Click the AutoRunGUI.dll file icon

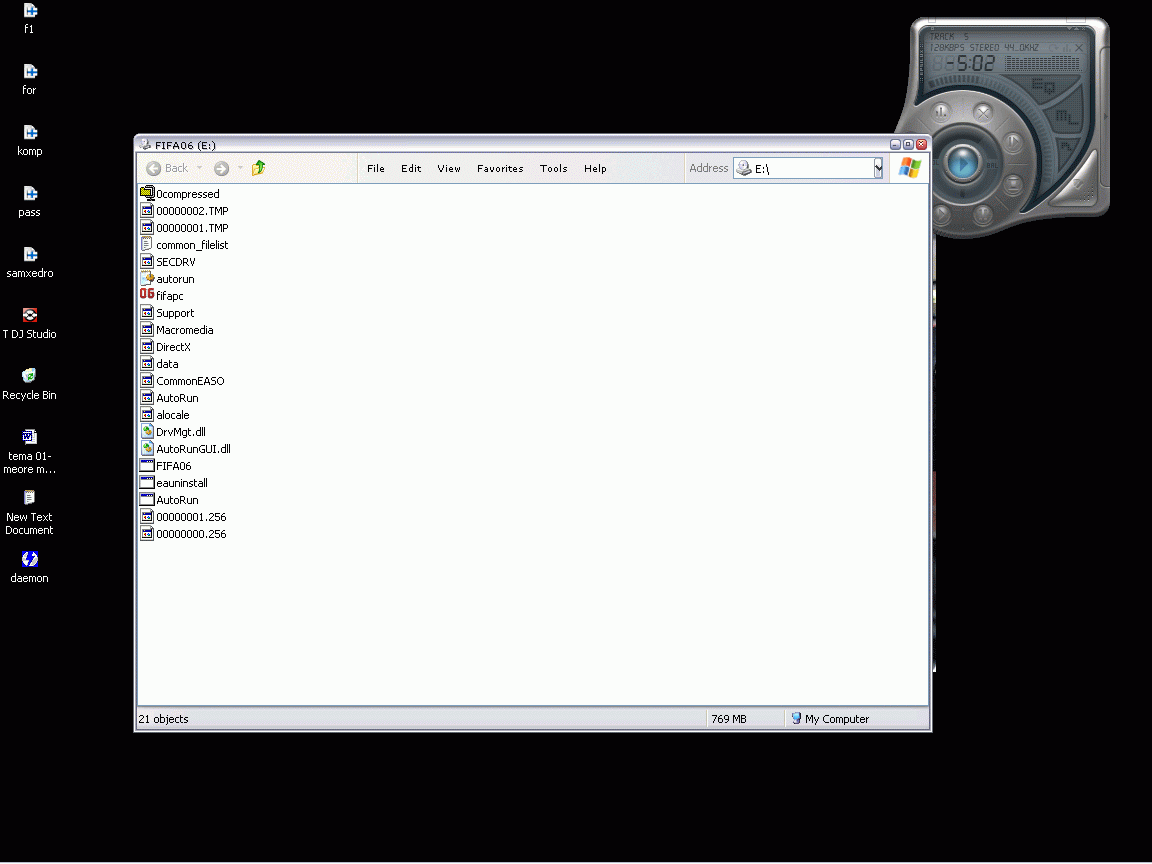click(147, 448)
